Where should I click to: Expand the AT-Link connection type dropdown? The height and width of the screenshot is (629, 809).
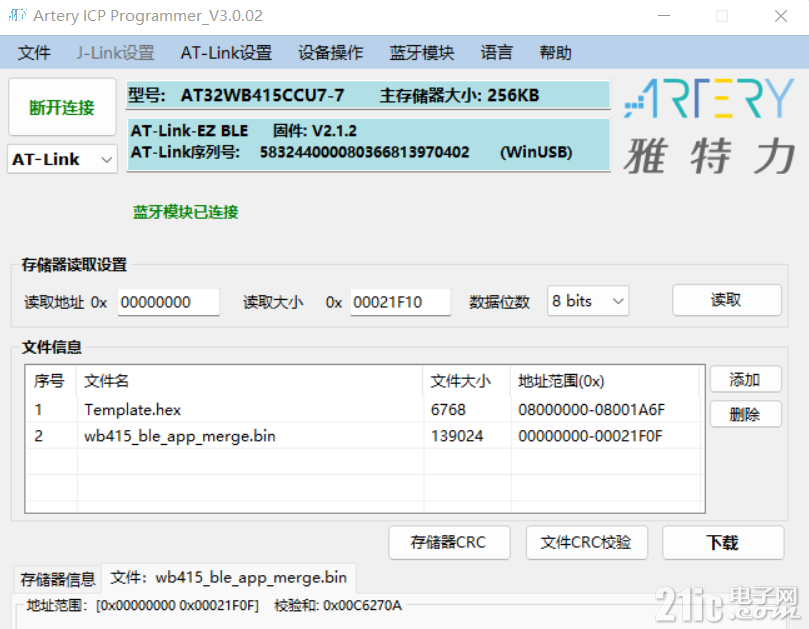(x=62, y=159)
